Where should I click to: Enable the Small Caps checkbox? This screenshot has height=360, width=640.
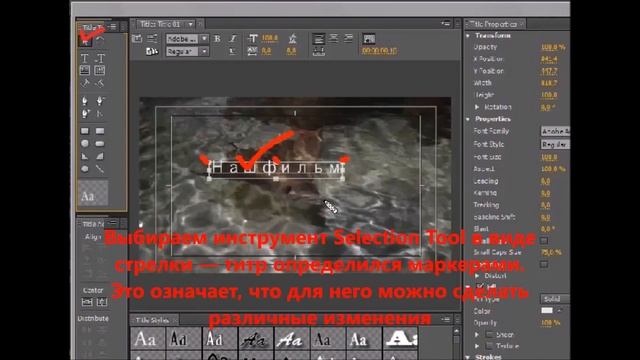(x=544, y=240)
